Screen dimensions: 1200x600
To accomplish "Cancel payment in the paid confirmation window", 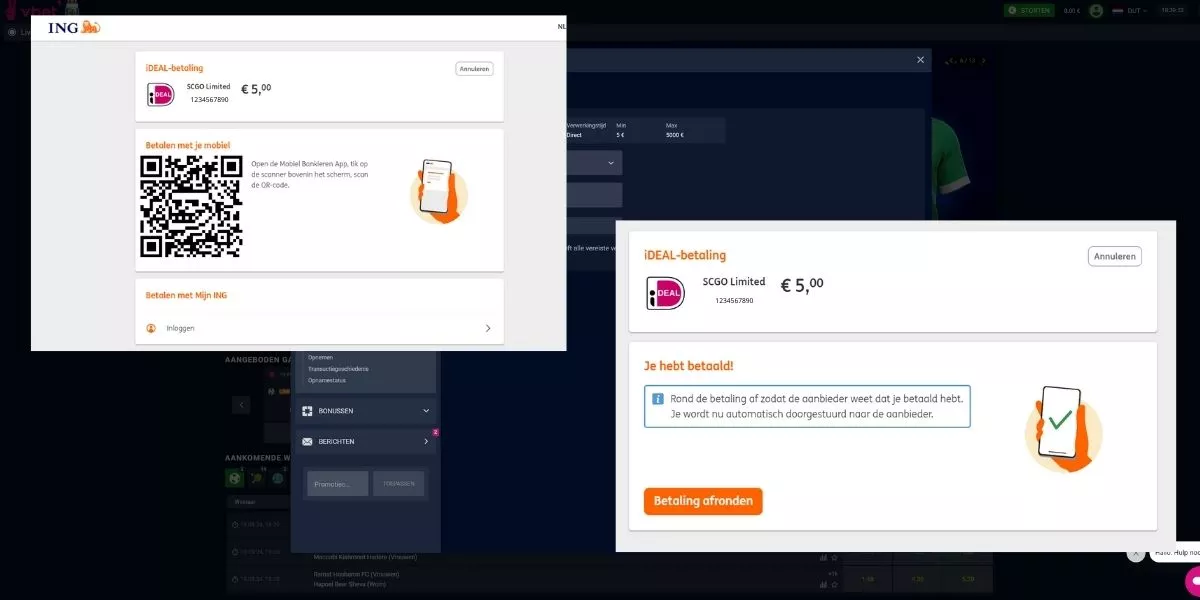I will (1115, 257).
